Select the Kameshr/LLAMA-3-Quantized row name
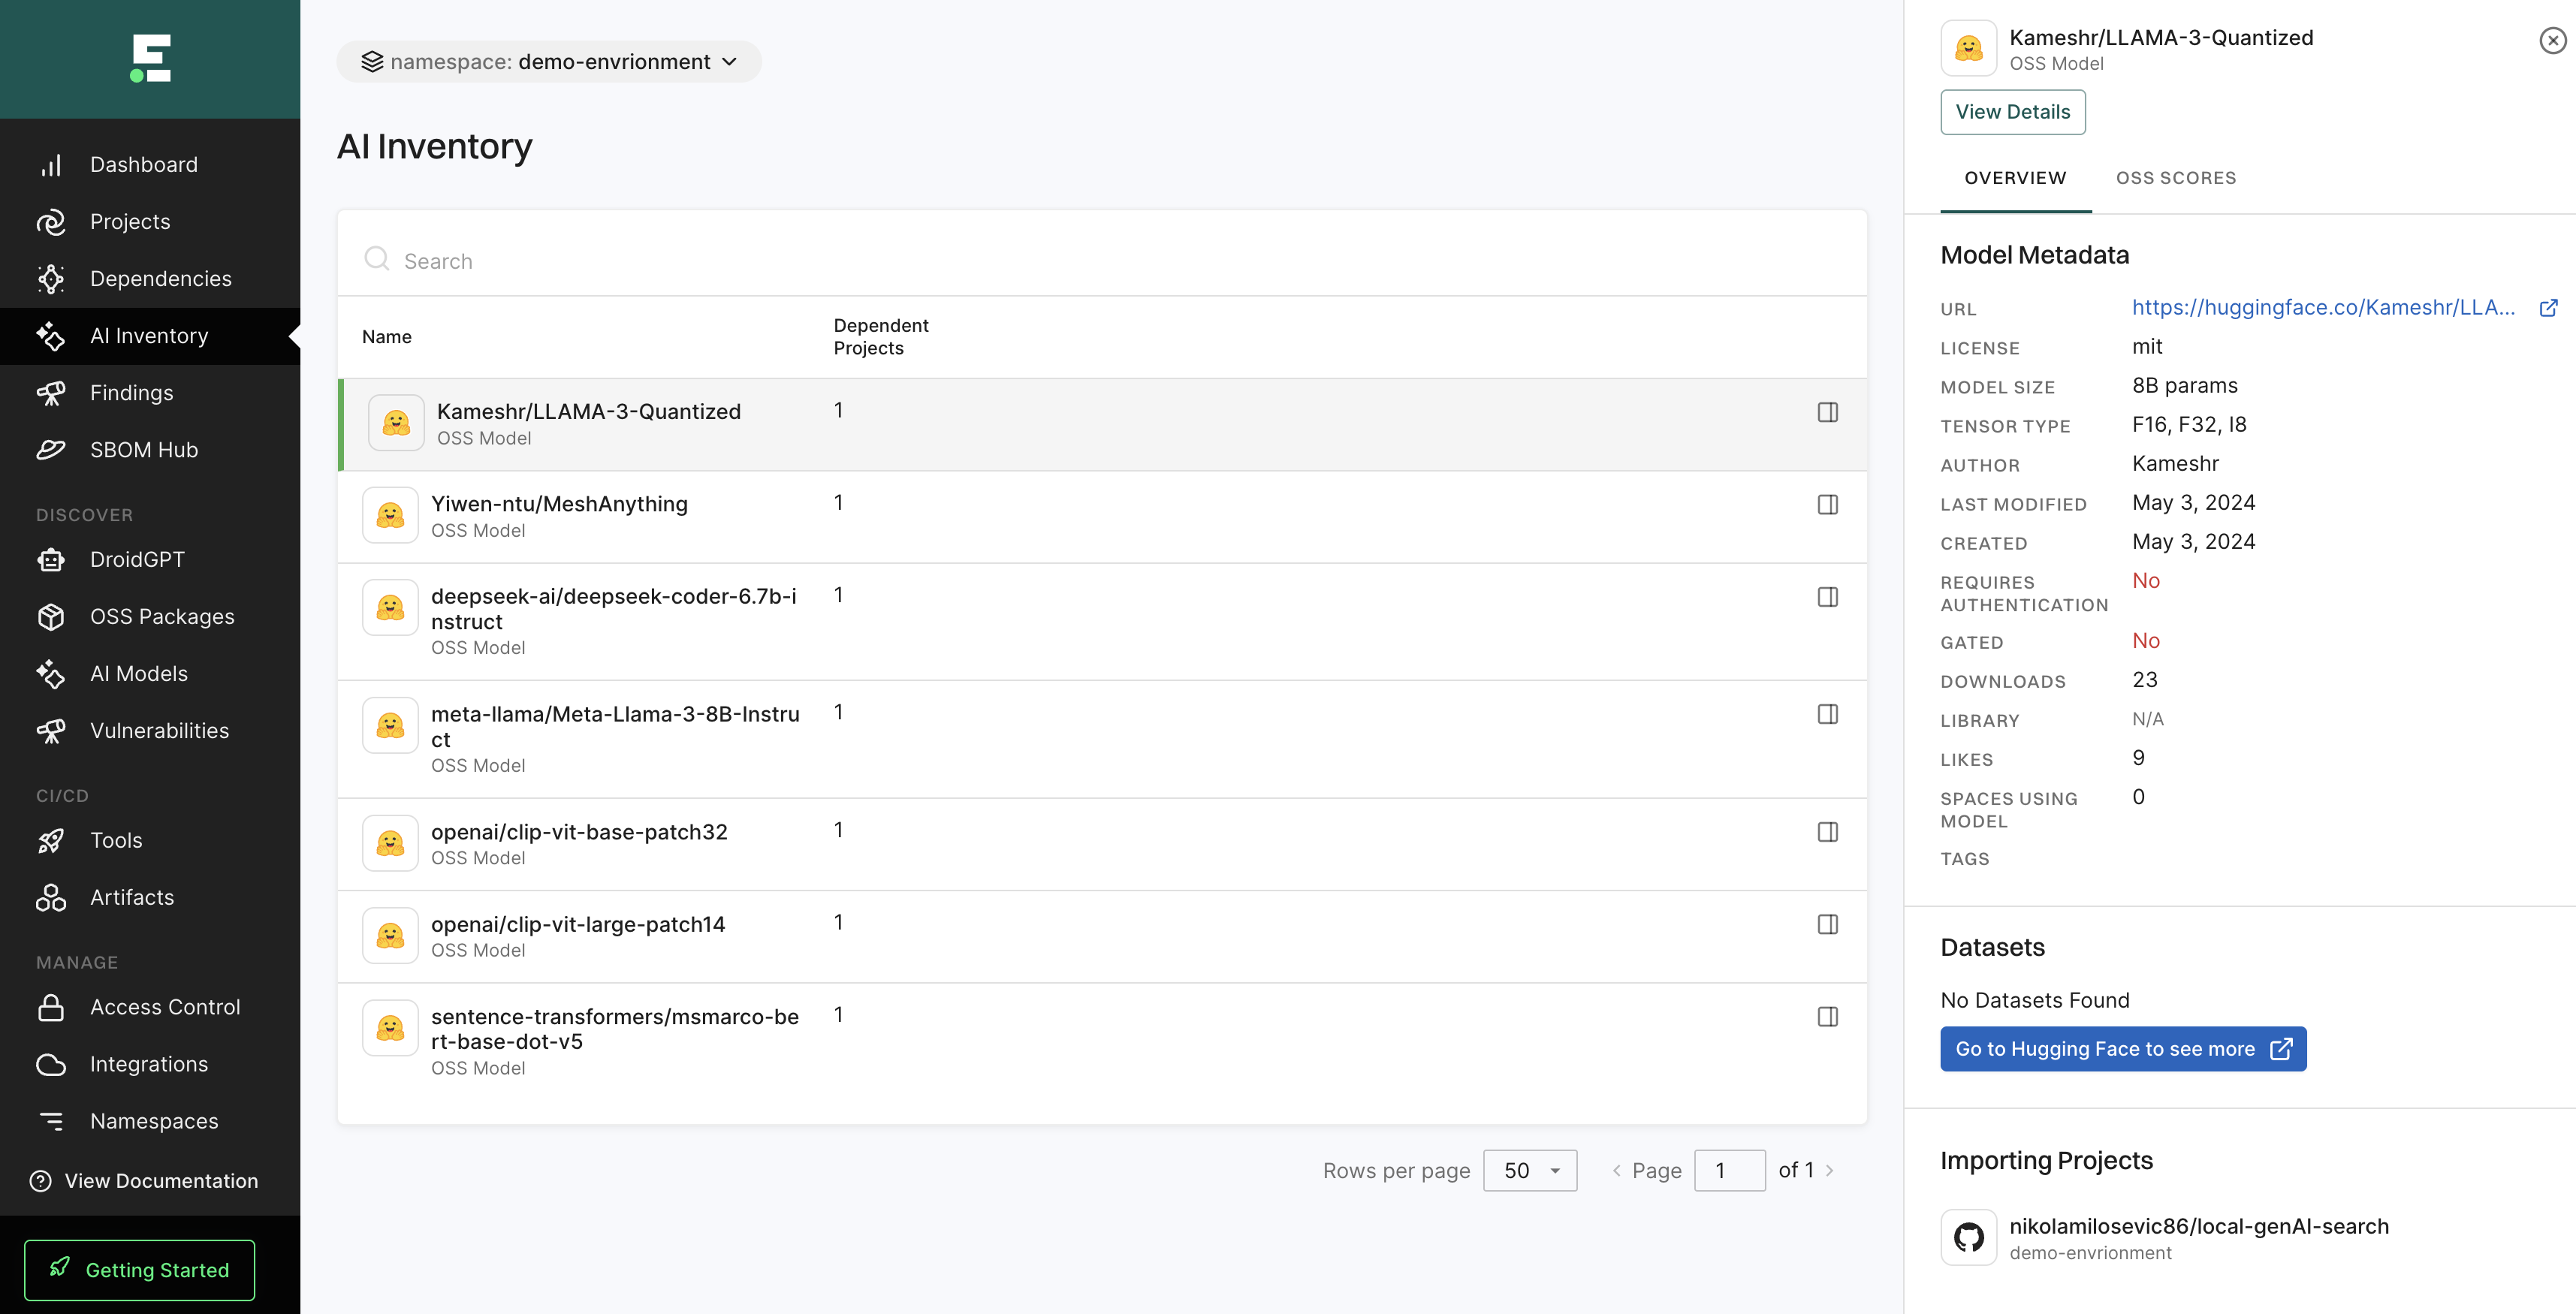 [589, 412]
